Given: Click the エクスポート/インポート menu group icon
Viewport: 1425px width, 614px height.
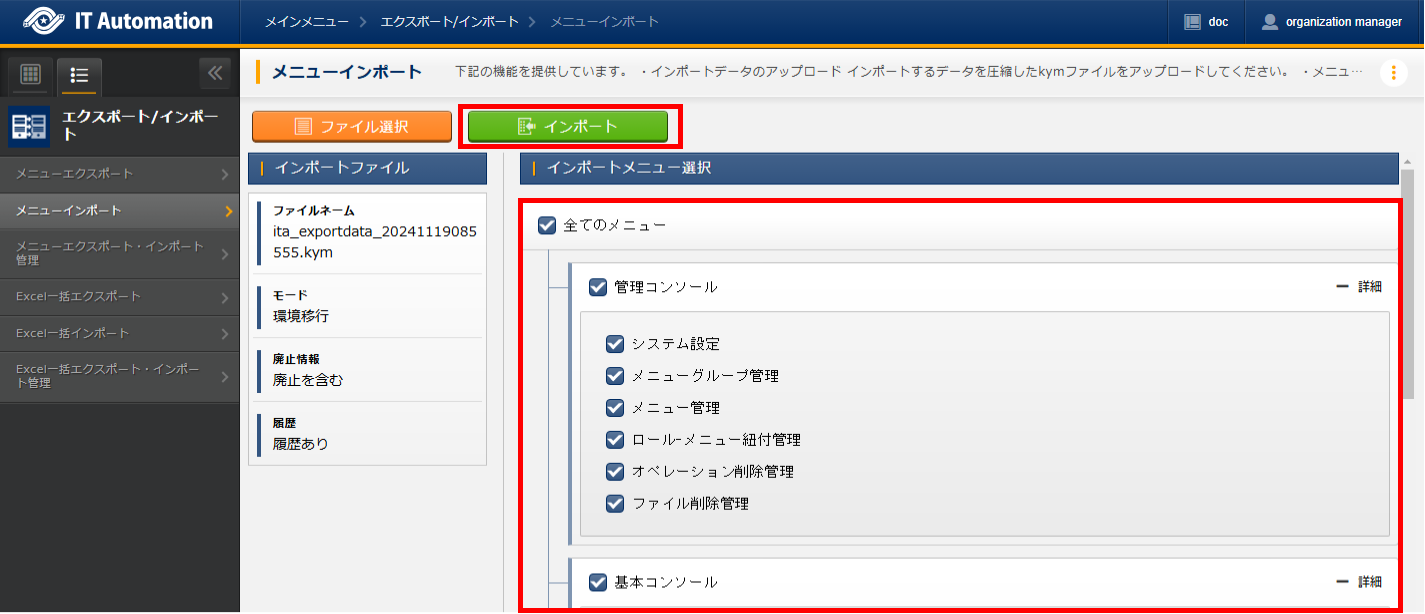Looking at the screenshot, I should (29, 126).
